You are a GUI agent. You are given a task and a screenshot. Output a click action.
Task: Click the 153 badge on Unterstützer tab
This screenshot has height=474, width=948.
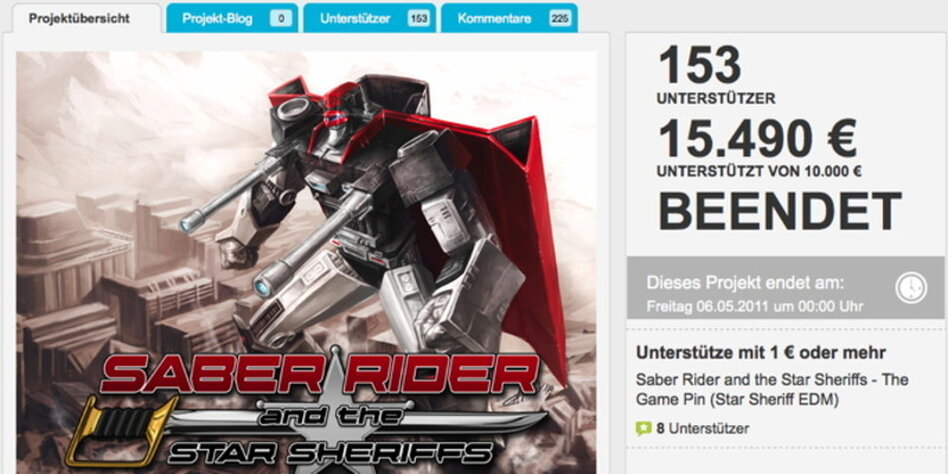tap(418, 19)
